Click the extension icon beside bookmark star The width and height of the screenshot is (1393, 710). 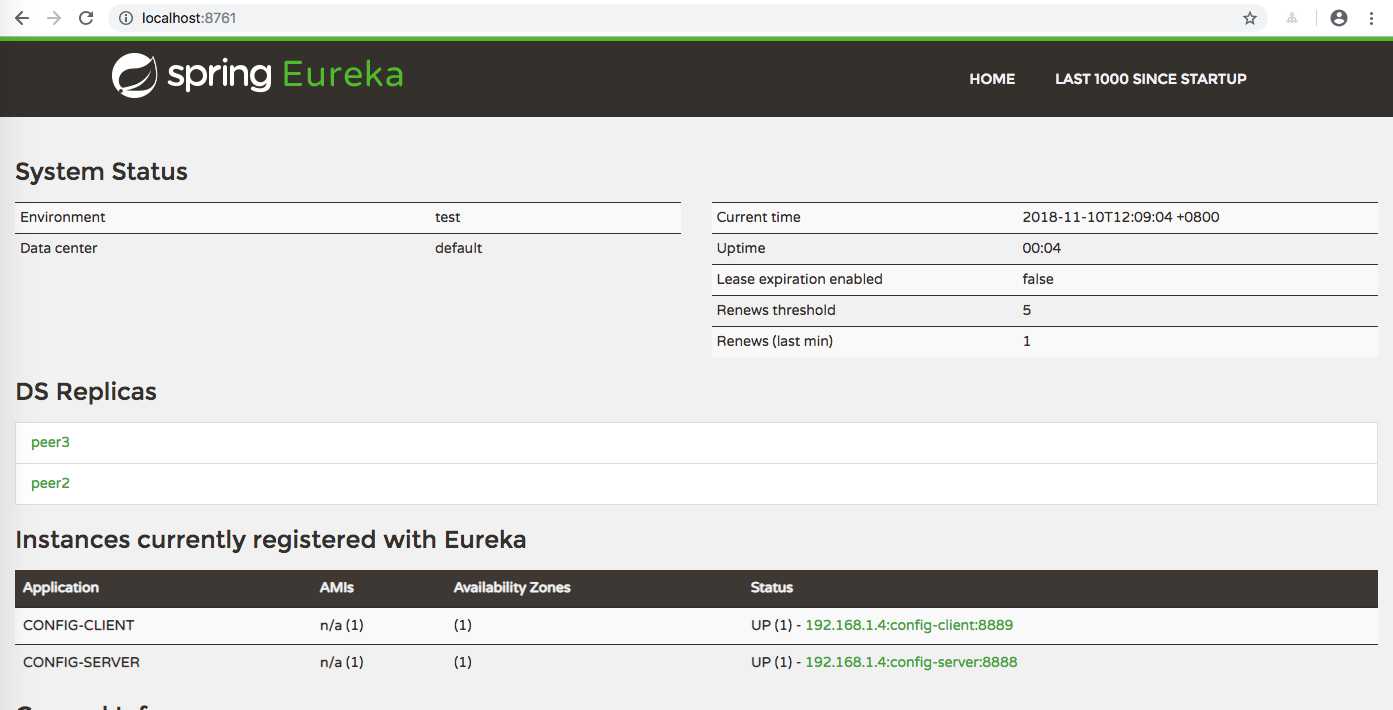(x=1292, y=18)
